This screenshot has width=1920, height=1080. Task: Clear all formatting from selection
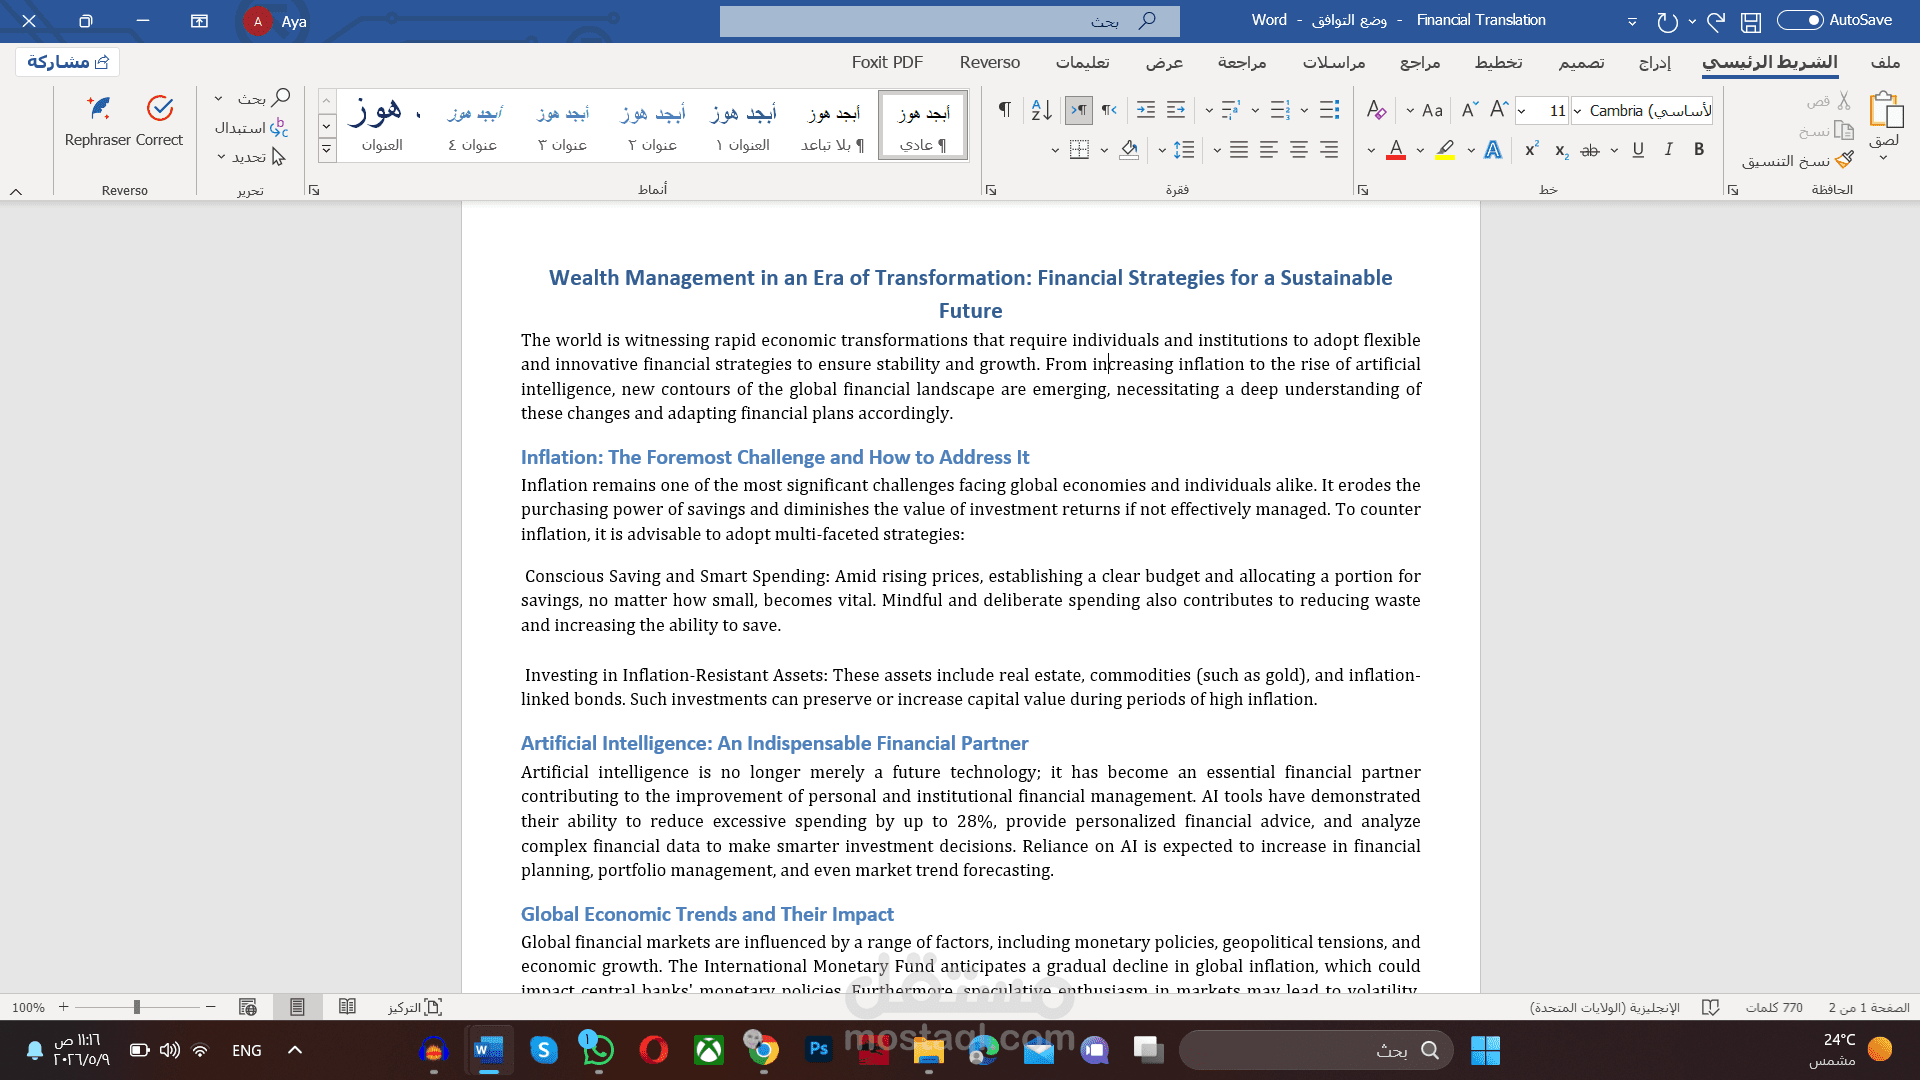coord(1377,110)
